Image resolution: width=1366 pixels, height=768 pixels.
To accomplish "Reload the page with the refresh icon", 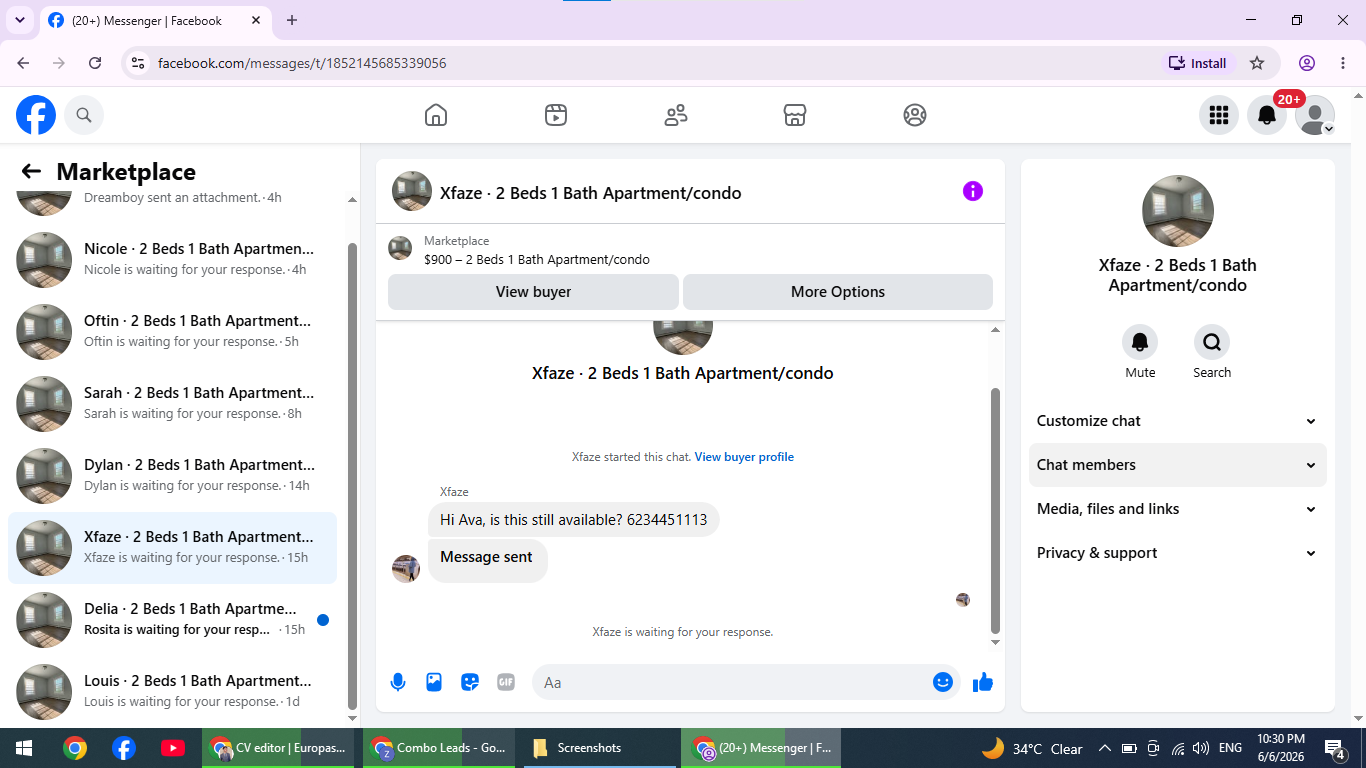I will click(x=95, y=63).
